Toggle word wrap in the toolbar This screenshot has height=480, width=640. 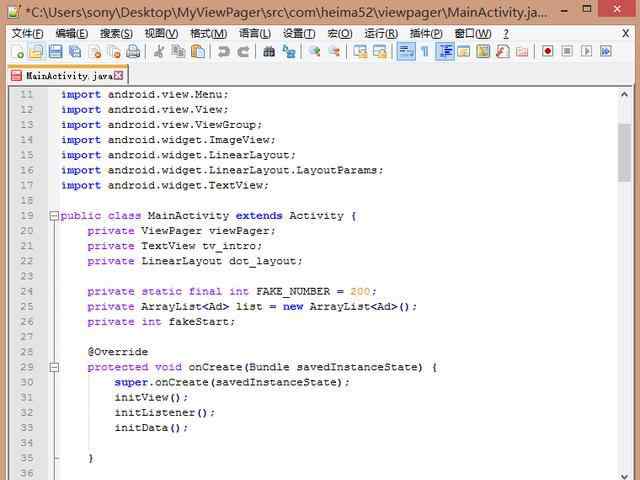coord(406,51)
